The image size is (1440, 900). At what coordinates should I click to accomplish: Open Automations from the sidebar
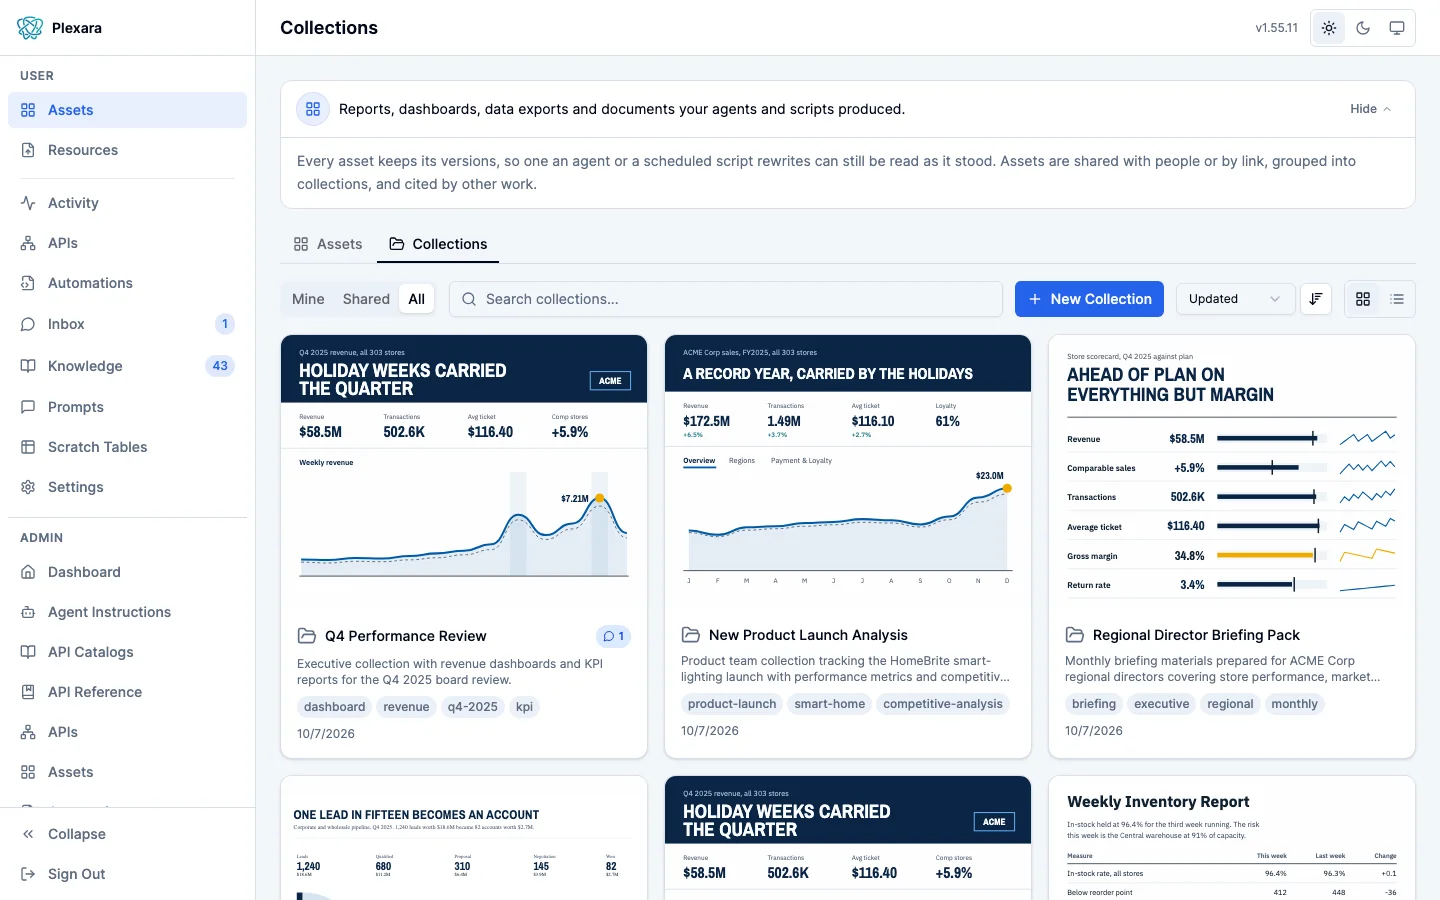point(127,283)
